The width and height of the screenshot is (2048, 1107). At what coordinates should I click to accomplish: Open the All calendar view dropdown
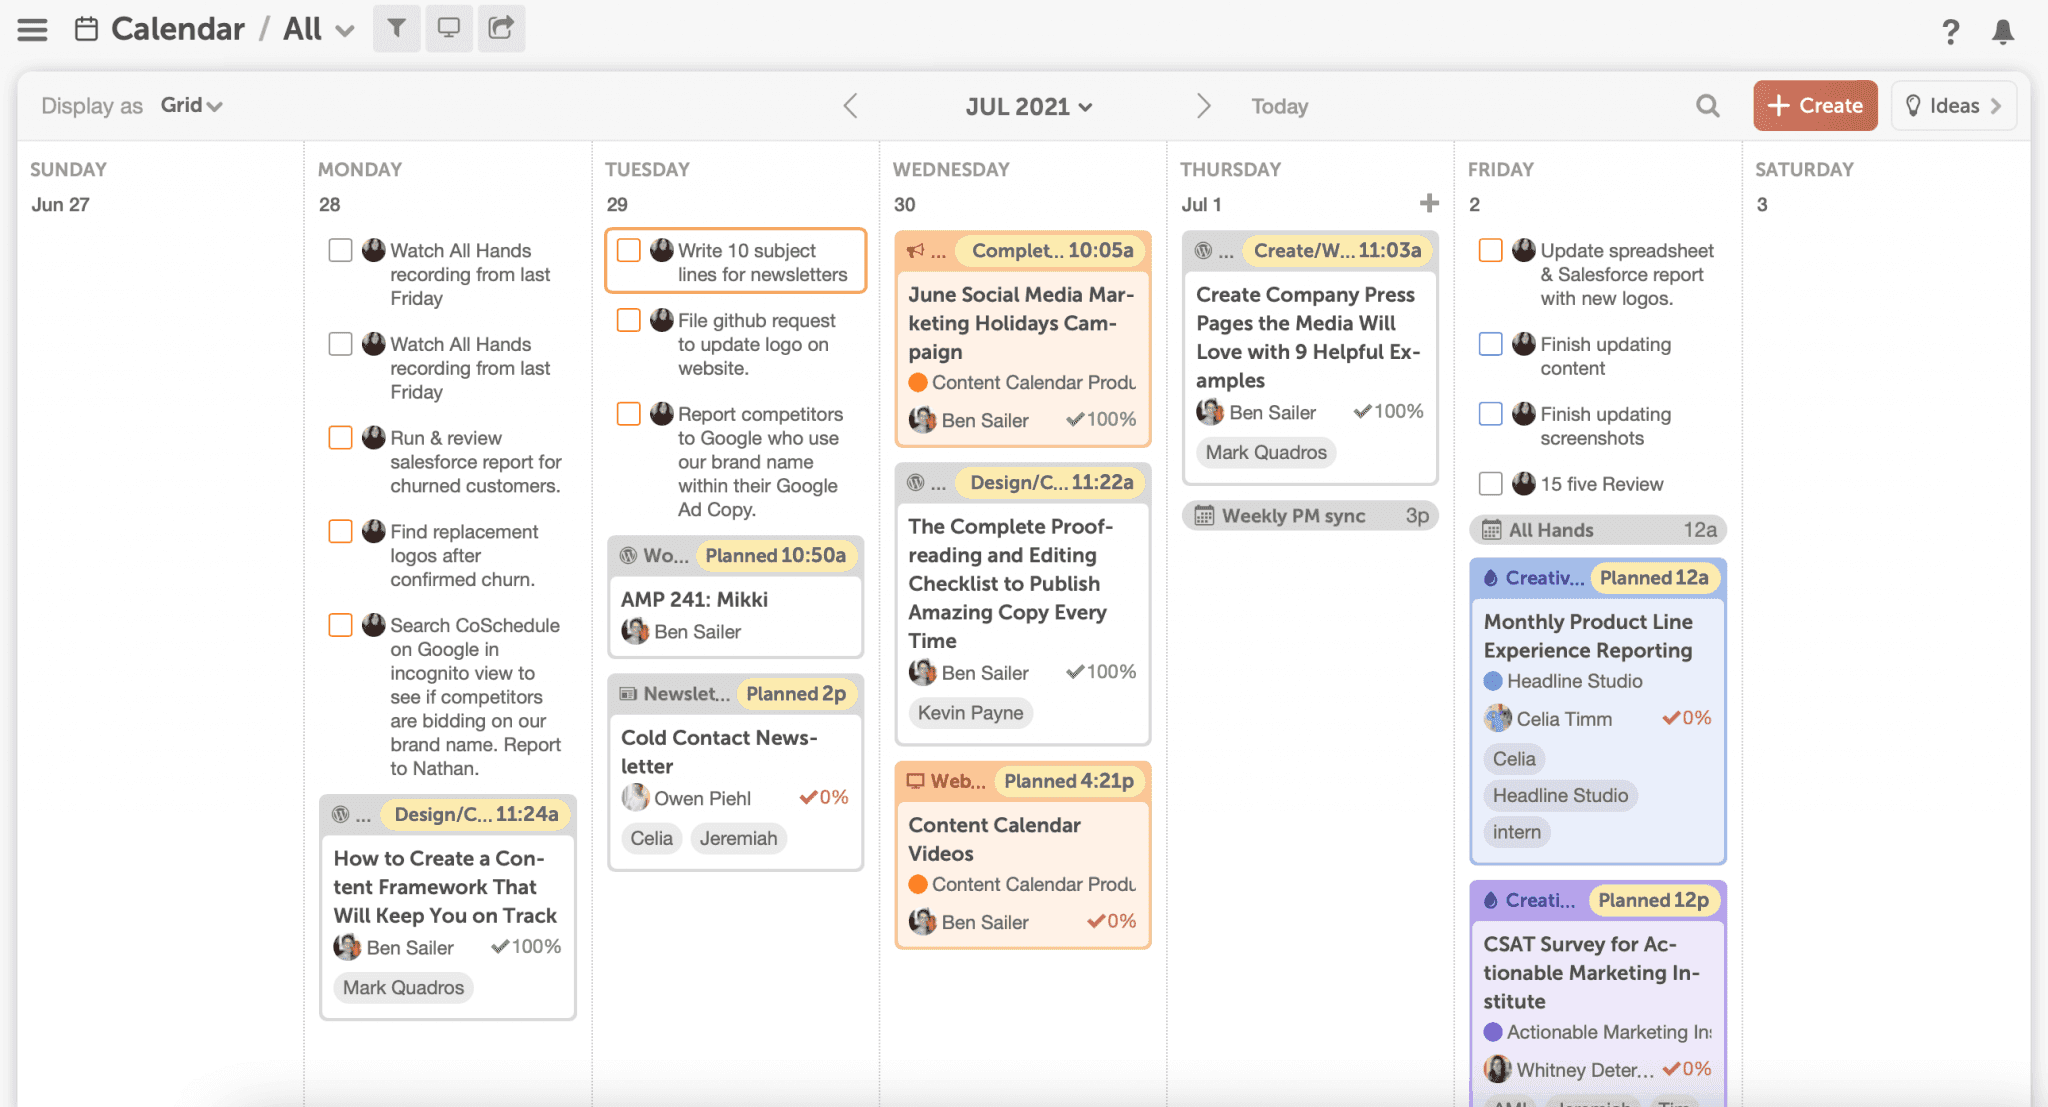(x=319, y=29)
